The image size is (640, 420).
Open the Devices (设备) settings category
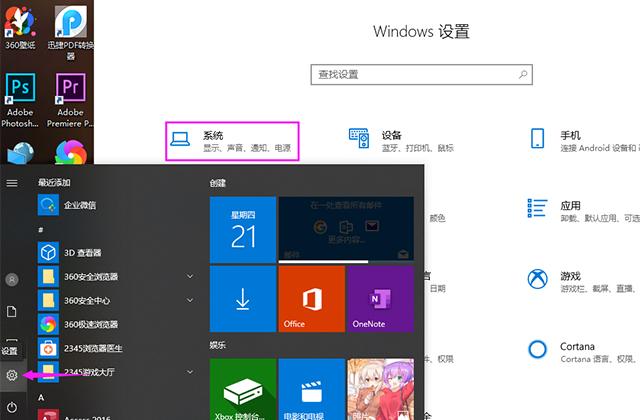tap(402, 140)
